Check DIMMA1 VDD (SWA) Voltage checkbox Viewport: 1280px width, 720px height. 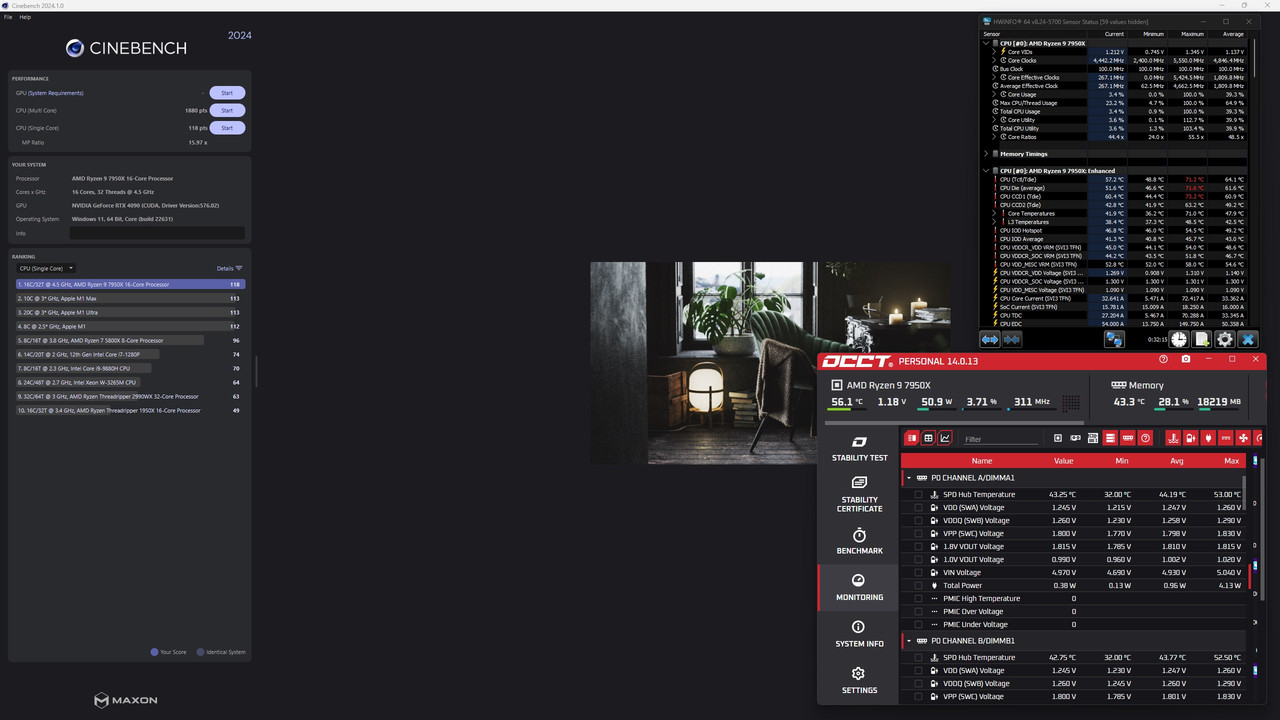[x=918, y=507]
